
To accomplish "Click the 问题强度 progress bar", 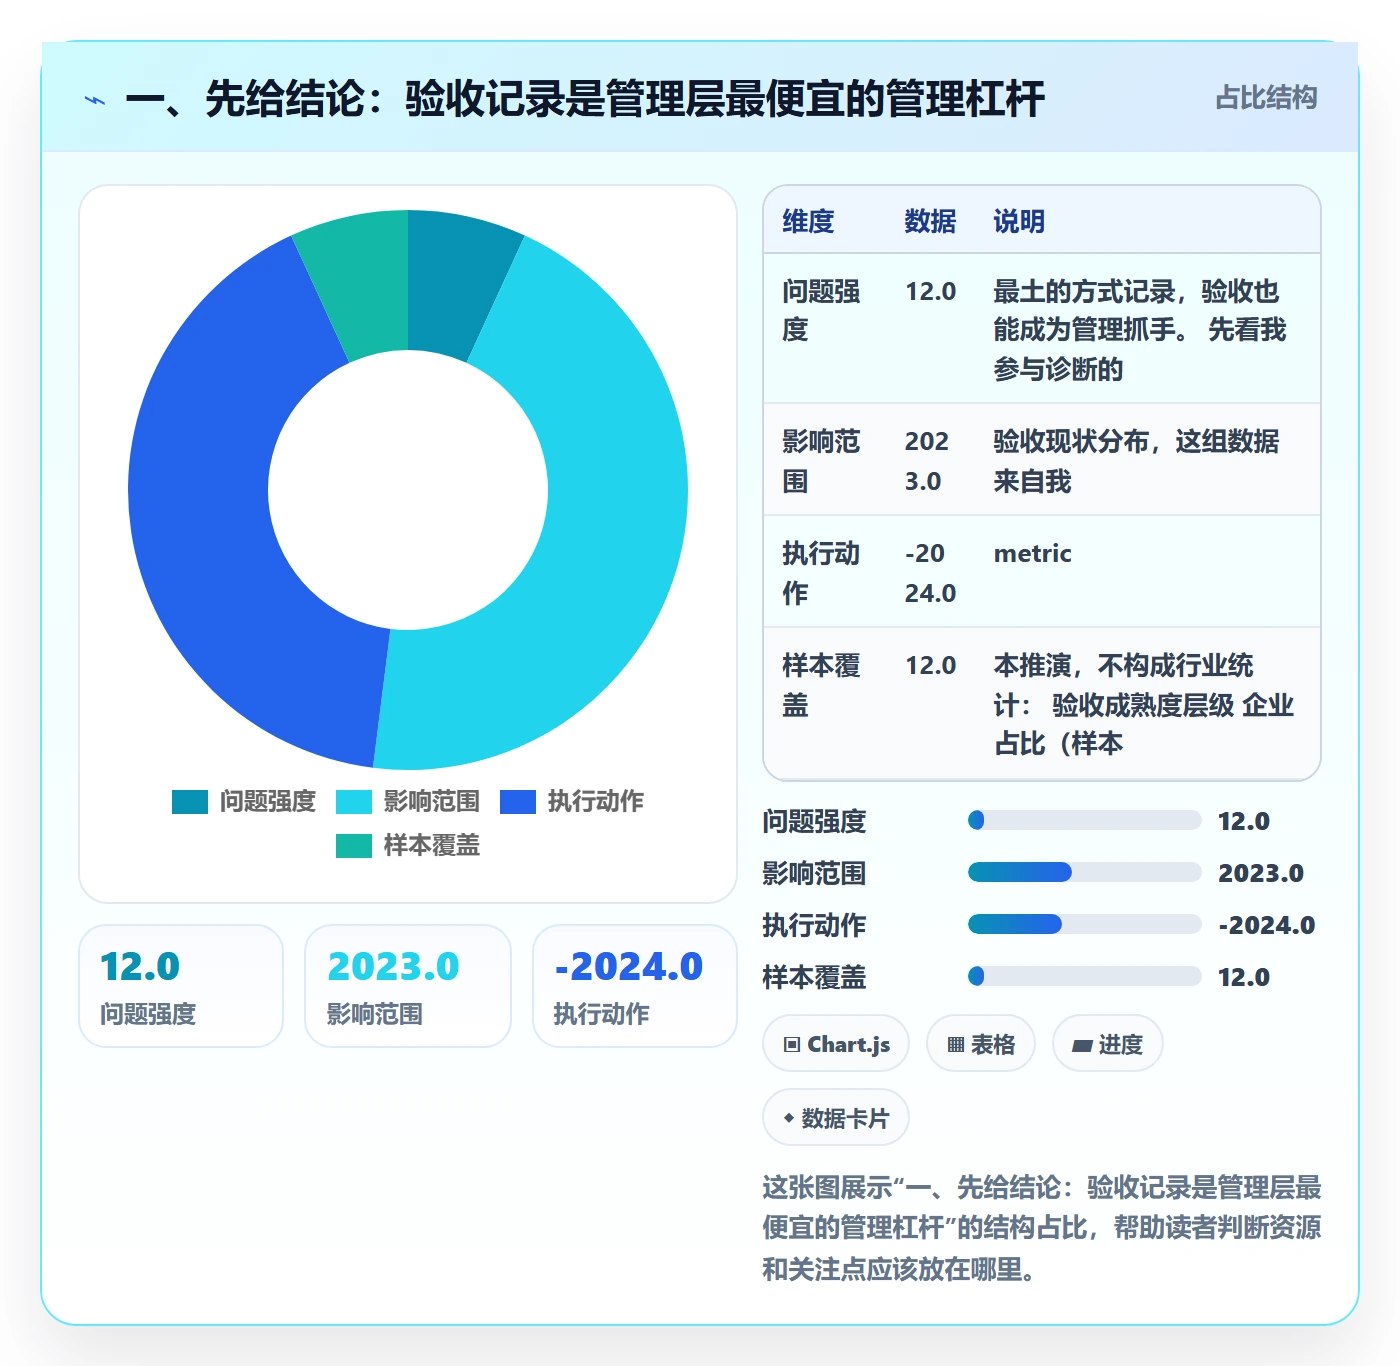I will [1084, 820].
